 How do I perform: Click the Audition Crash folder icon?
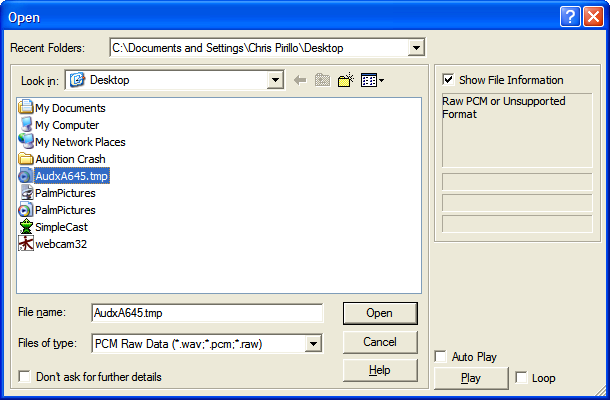[26, 159]
